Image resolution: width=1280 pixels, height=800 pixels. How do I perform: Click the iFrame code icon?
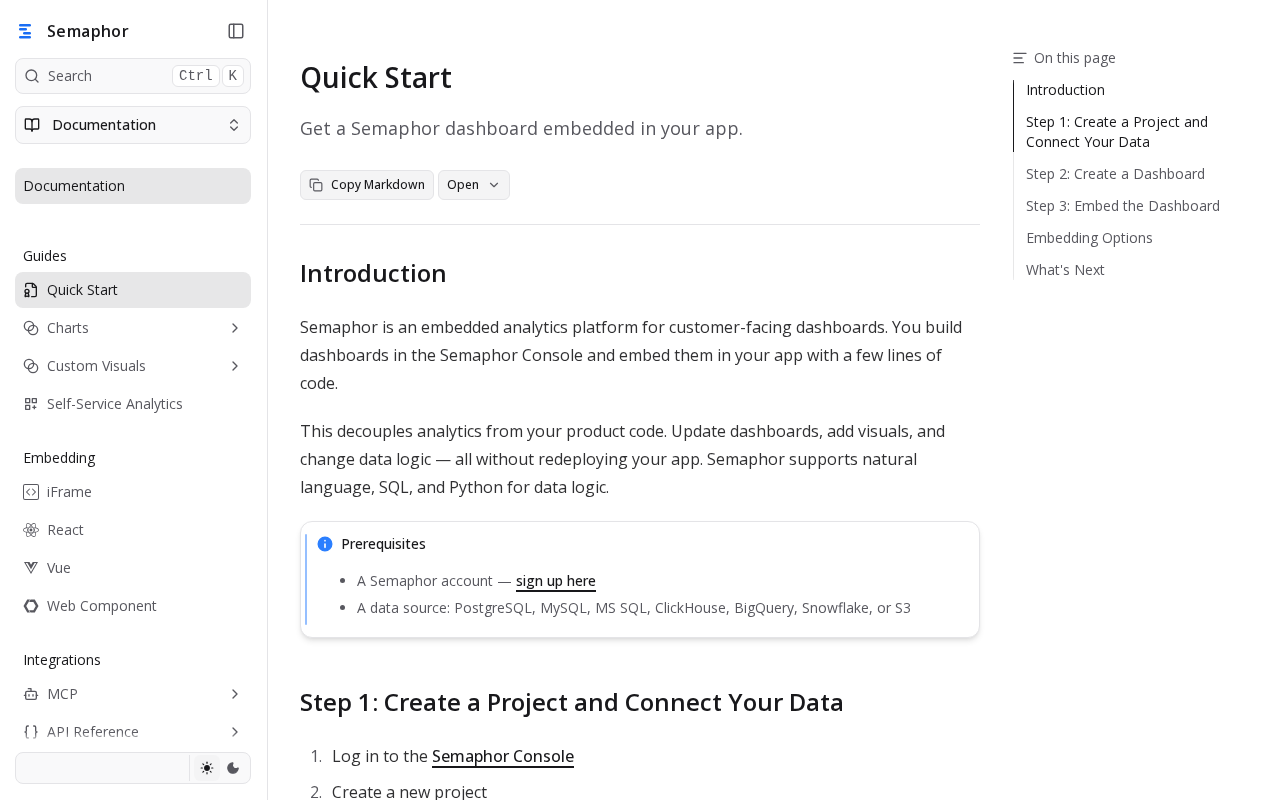pos(31,492)
